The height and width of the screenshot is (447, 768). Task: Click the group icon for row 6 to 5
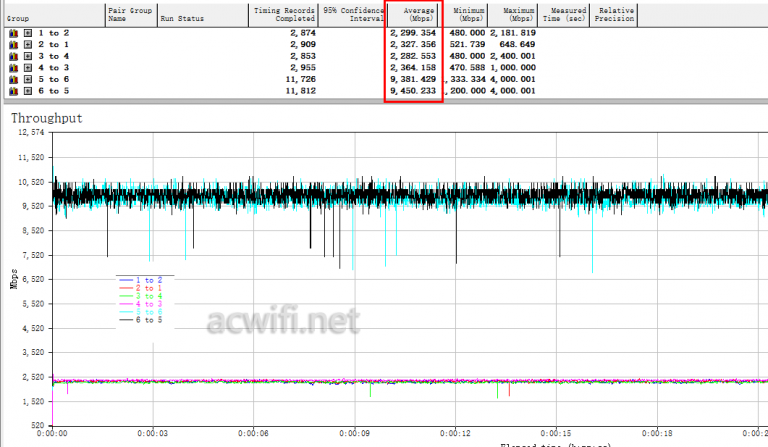[14, 91]
